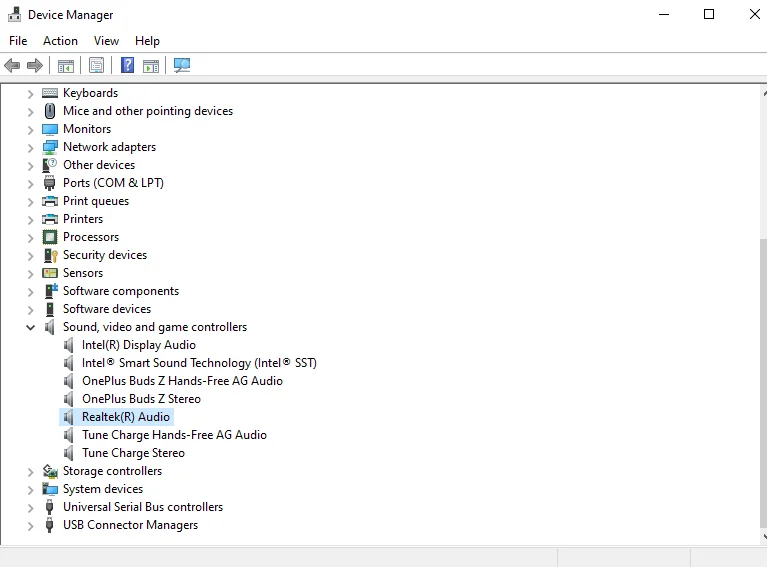Expand the Storage controllers node
The width and height of the screenshot is (767, 567).
[x=30, y=472]
